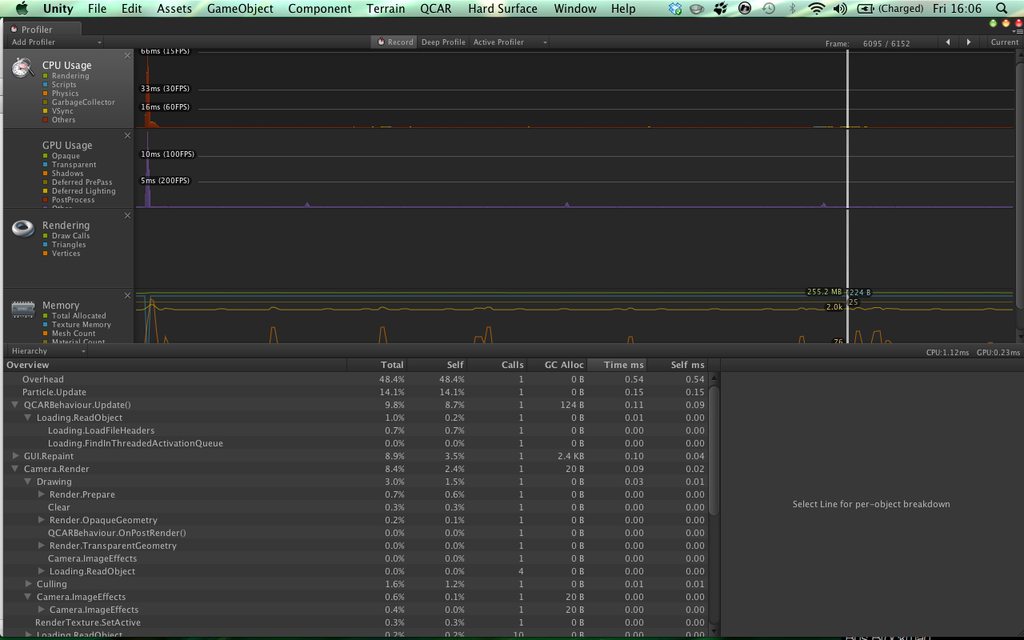Open the Active Profiler dropdown

502,42
